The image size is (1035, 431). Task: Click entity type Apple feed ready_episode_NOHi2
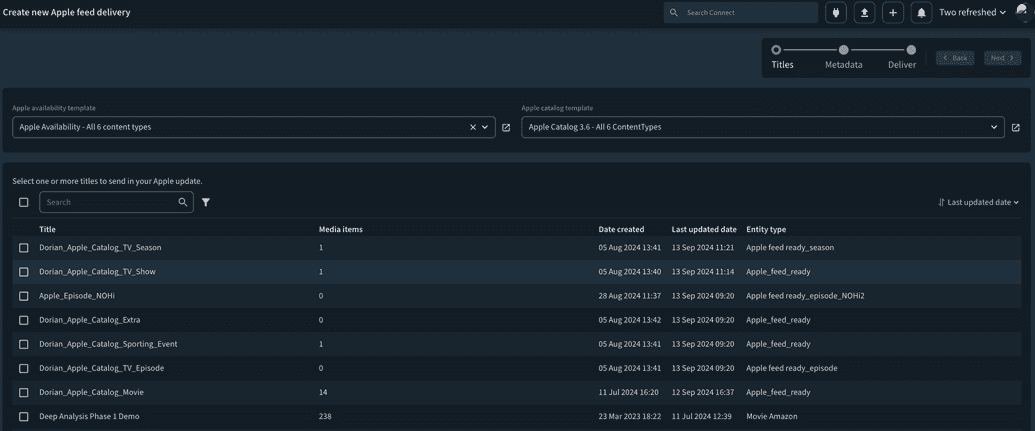[x=805, y=296]
